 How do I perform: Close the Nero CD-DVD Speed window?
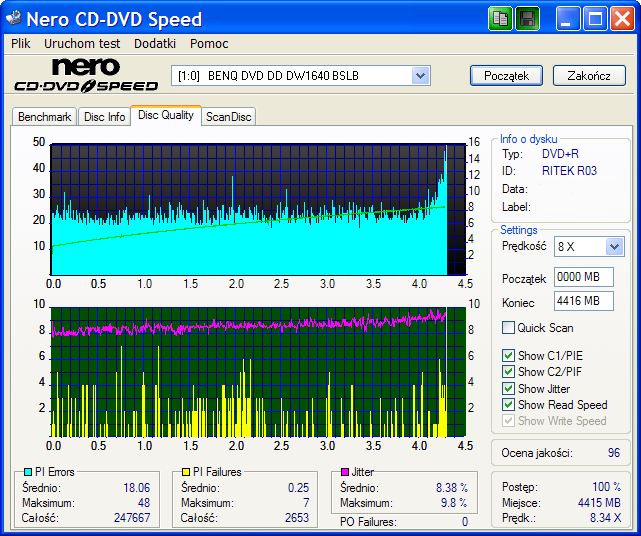point(622,19)
